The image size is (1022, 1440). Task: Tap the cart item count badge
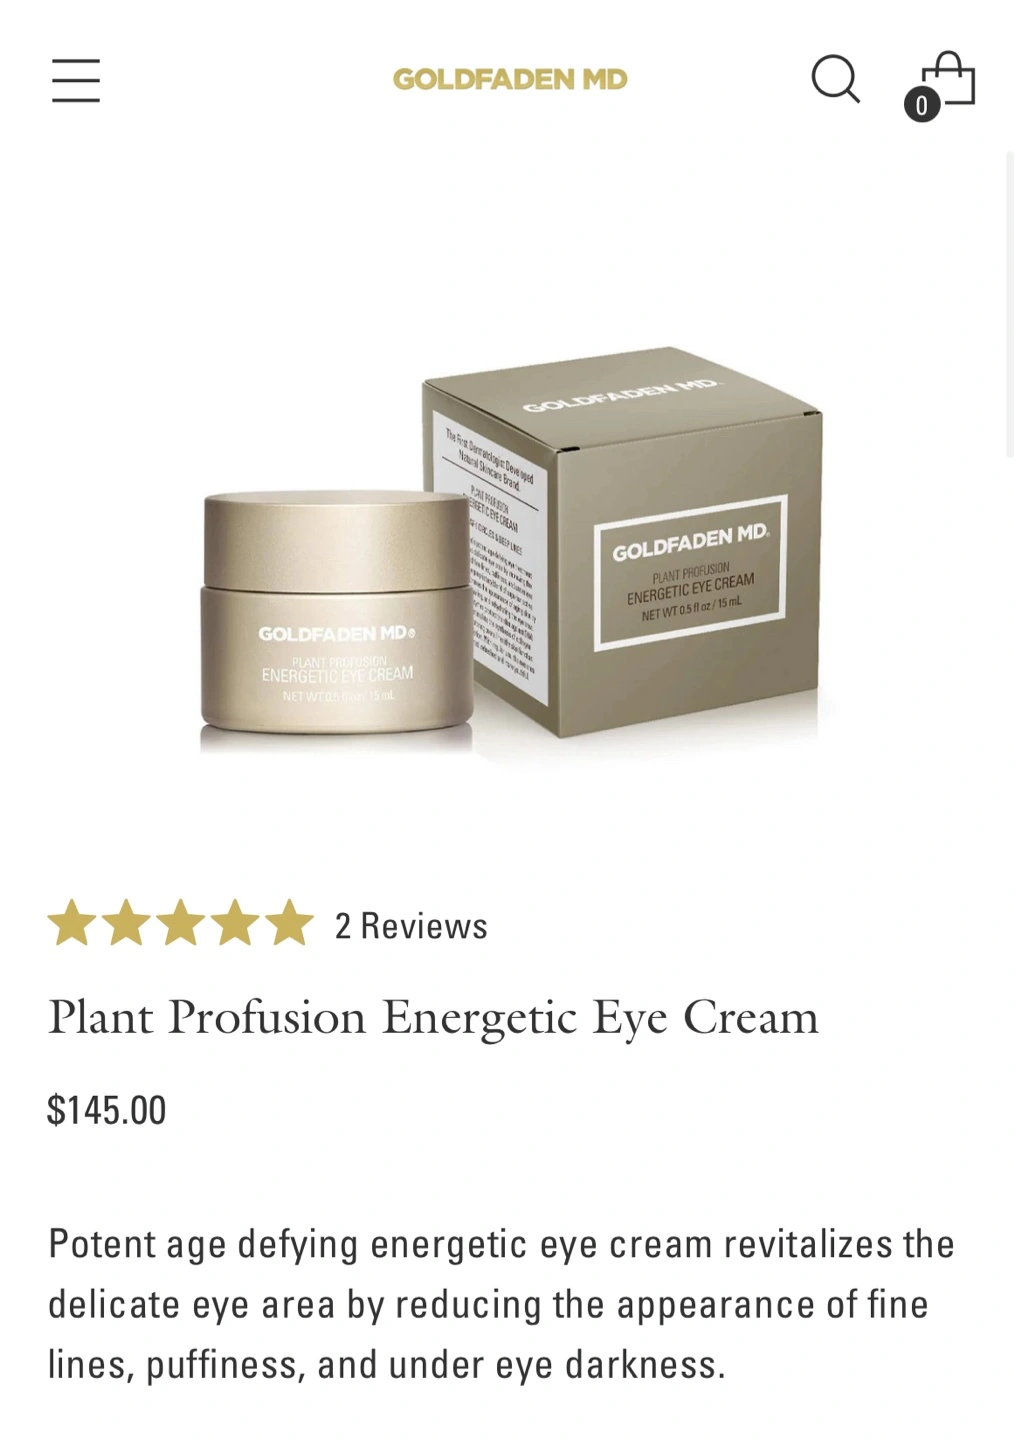(x=922, y=105)
